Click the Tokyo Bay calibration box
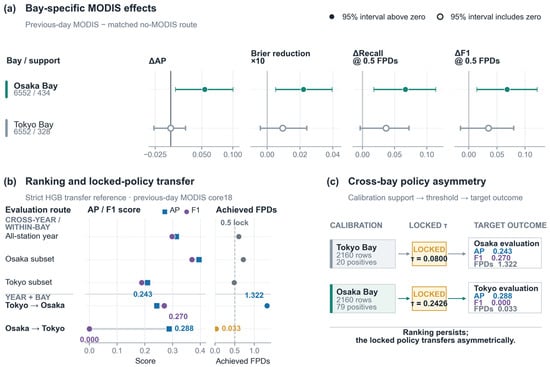Screen dimensions: 550x367 [363, 254]
